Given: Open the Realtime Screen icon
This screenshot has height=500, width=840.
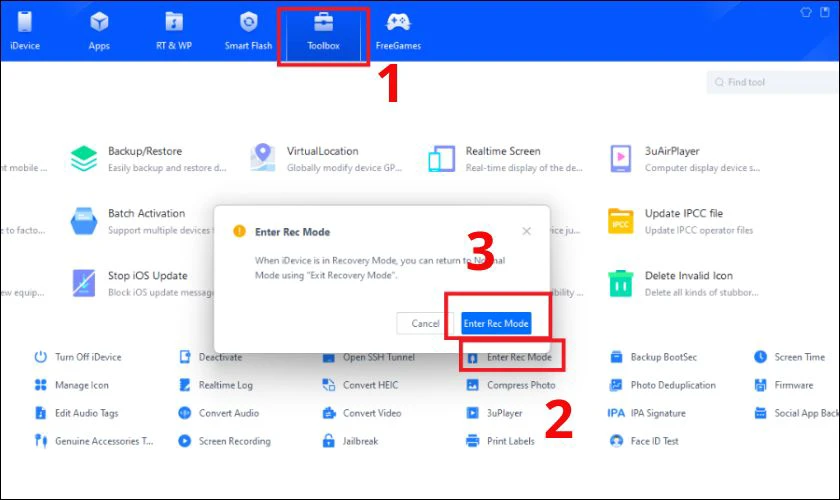Looking at the screenshot, I should [x=441, y=159].
